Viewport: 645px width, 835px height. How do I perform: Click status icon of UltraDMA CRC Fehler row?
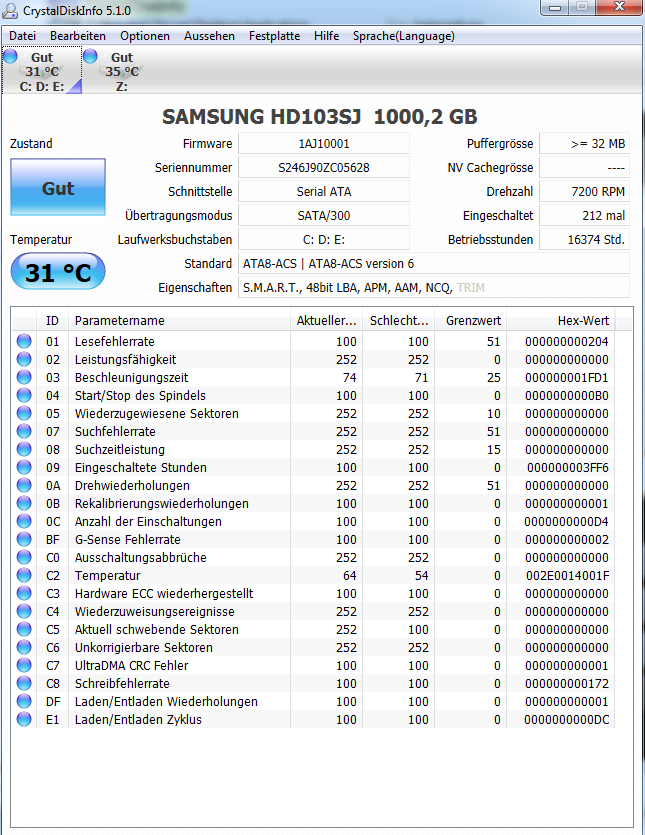pos(24,666)
